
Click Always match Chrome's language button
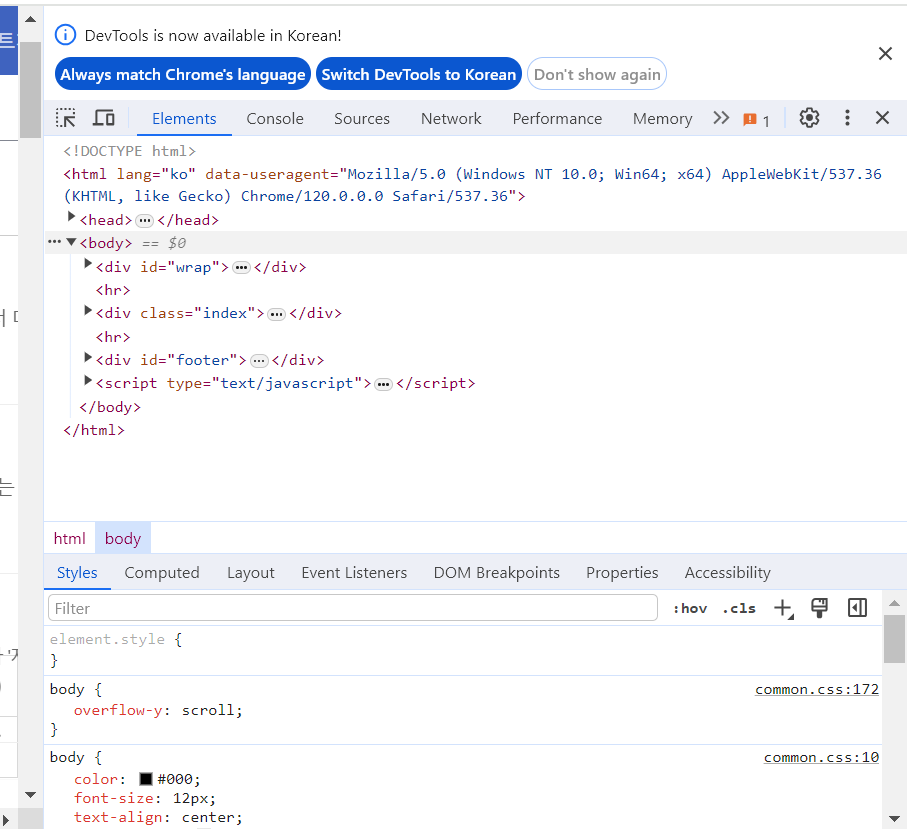[183, 74]
